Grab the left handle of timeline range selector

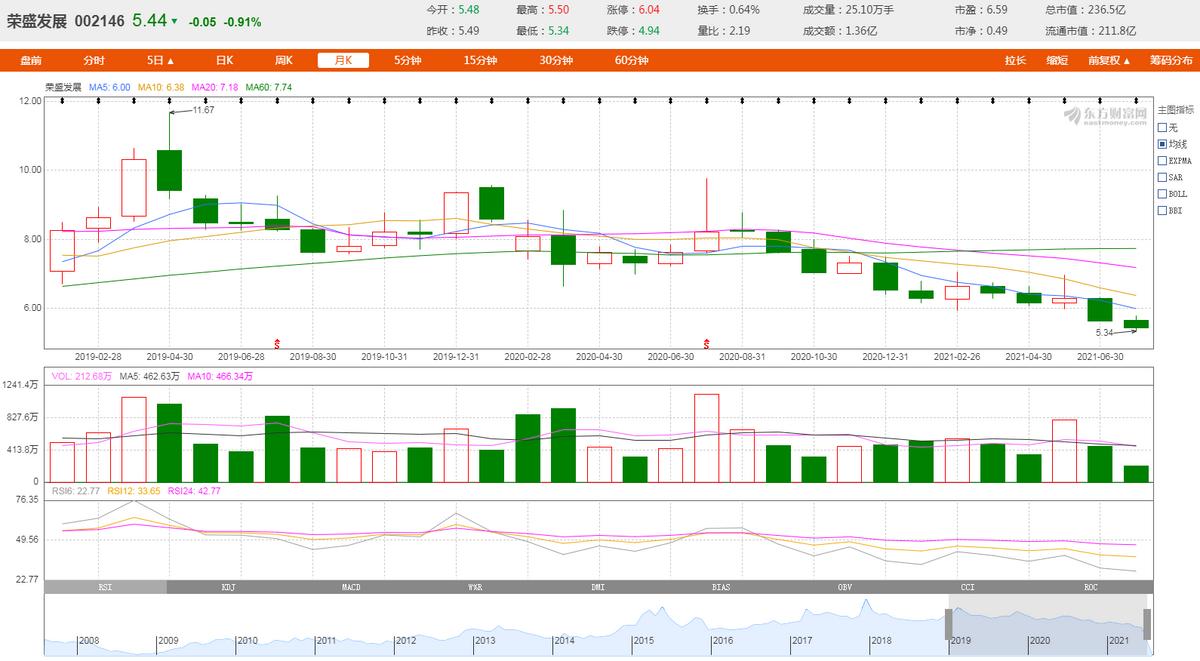(948, 624)
